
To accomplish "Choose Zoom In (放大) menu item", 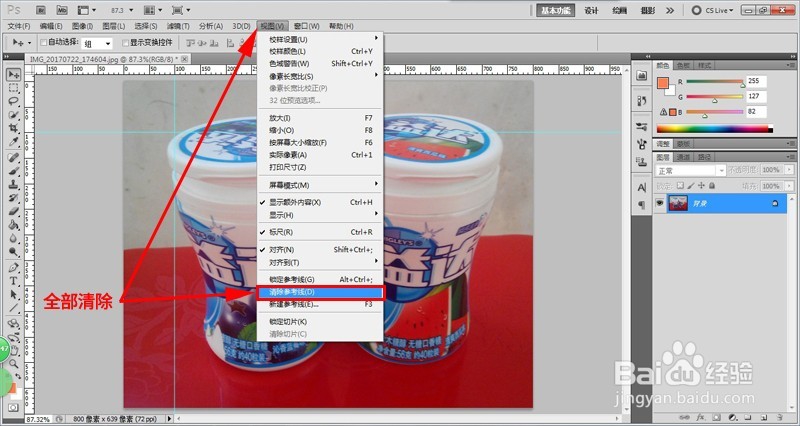I will coord(320,118).
